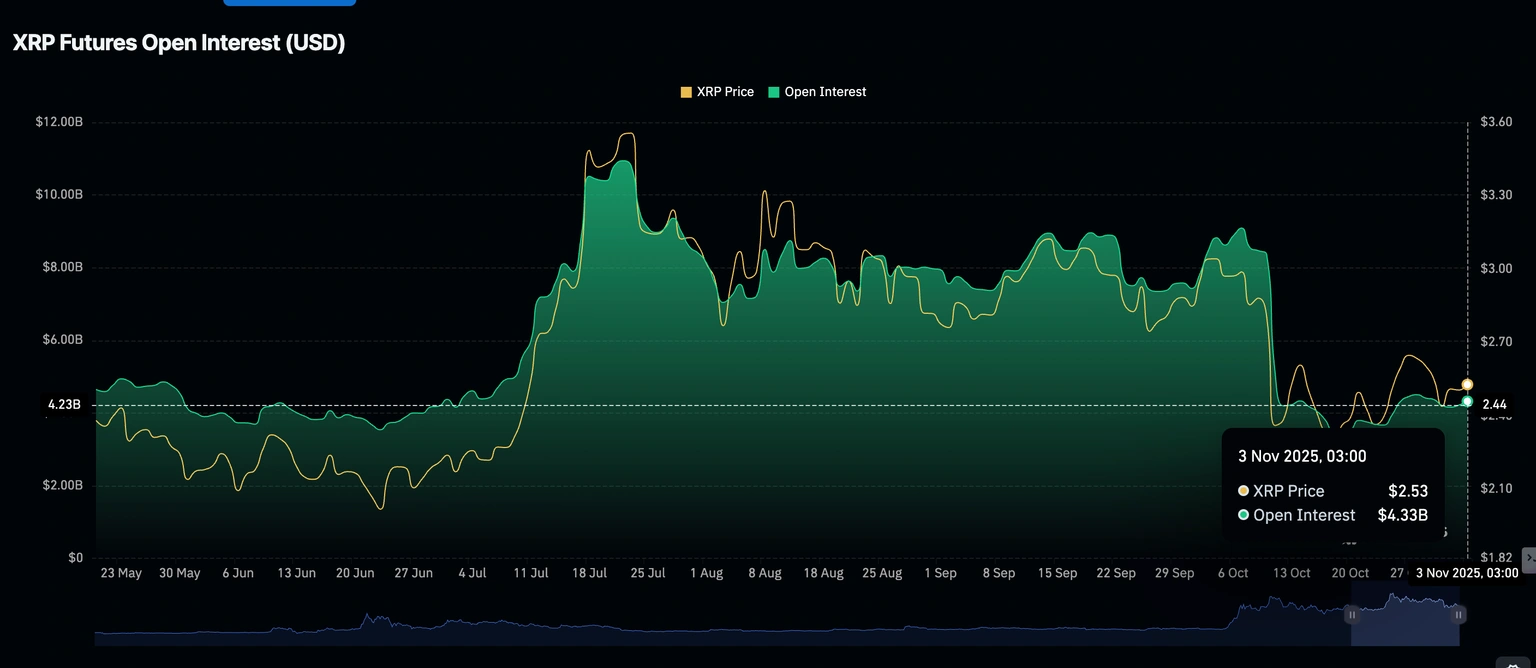Grab the right range handle in navigator
The width and height of the screenshot is (1536, 668).
click(x=1459, y=615)
